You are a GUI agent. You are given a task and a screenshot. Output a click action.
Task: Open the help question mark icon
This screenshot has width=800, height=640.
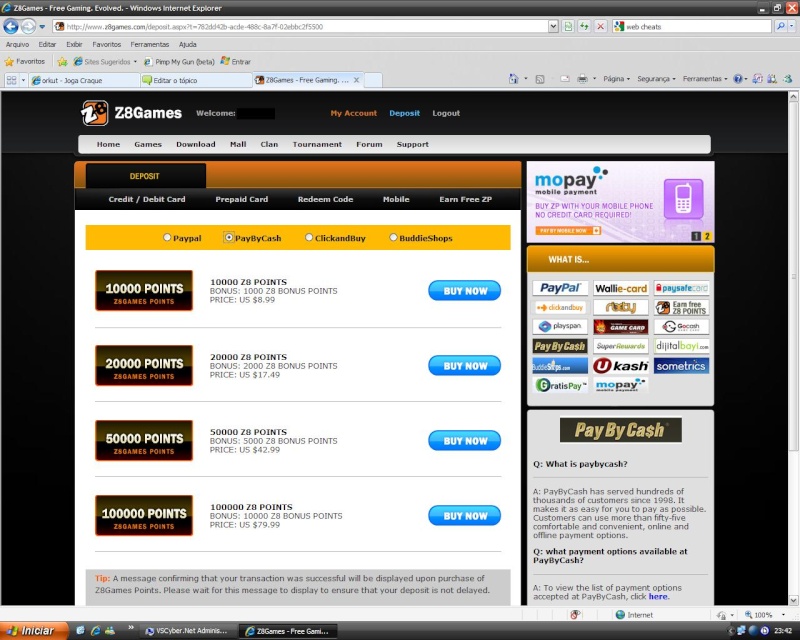pos(738,79)
